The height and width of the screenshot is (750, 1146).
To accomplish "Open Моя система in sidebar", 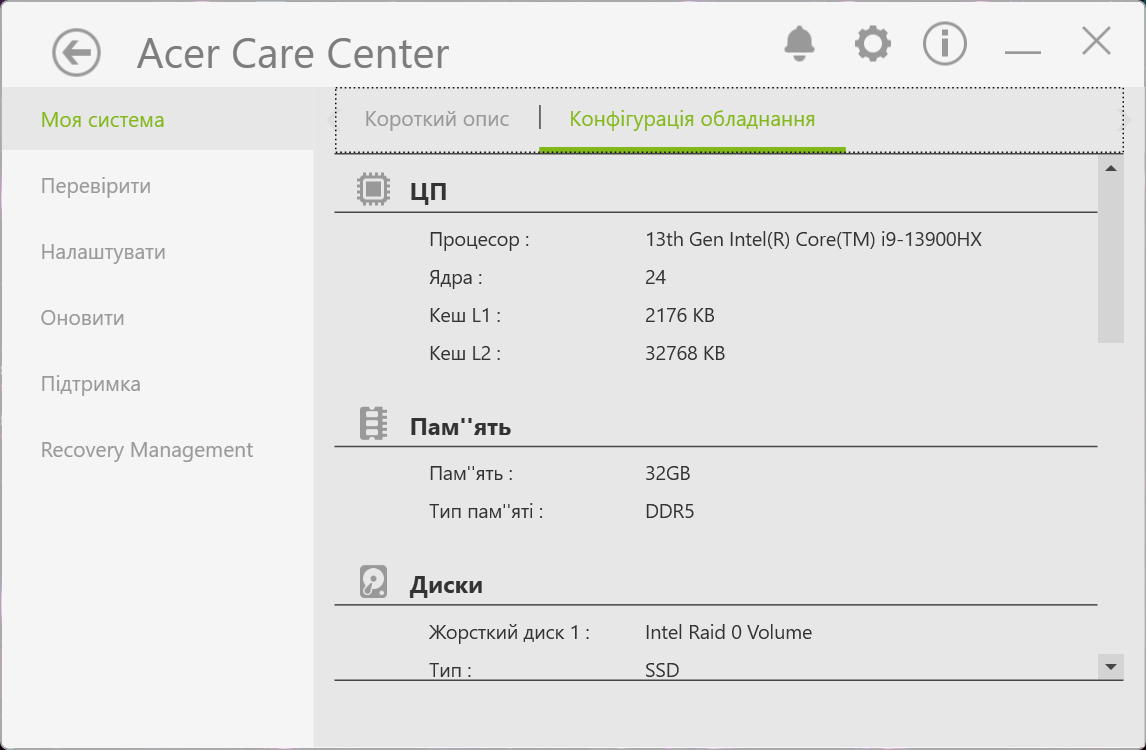I will [x=102, y=120].
